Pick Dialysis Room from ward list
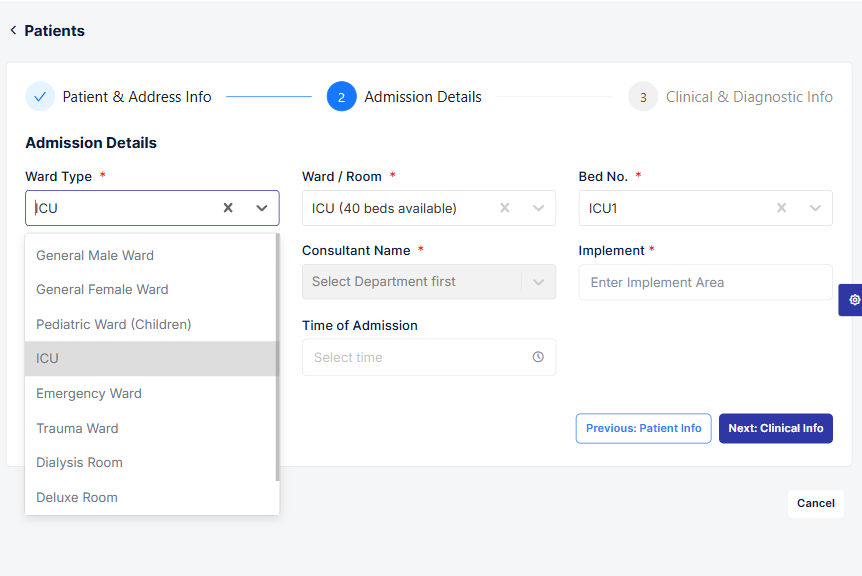Viewport: 862px width, 576px height. pos(79,462)
